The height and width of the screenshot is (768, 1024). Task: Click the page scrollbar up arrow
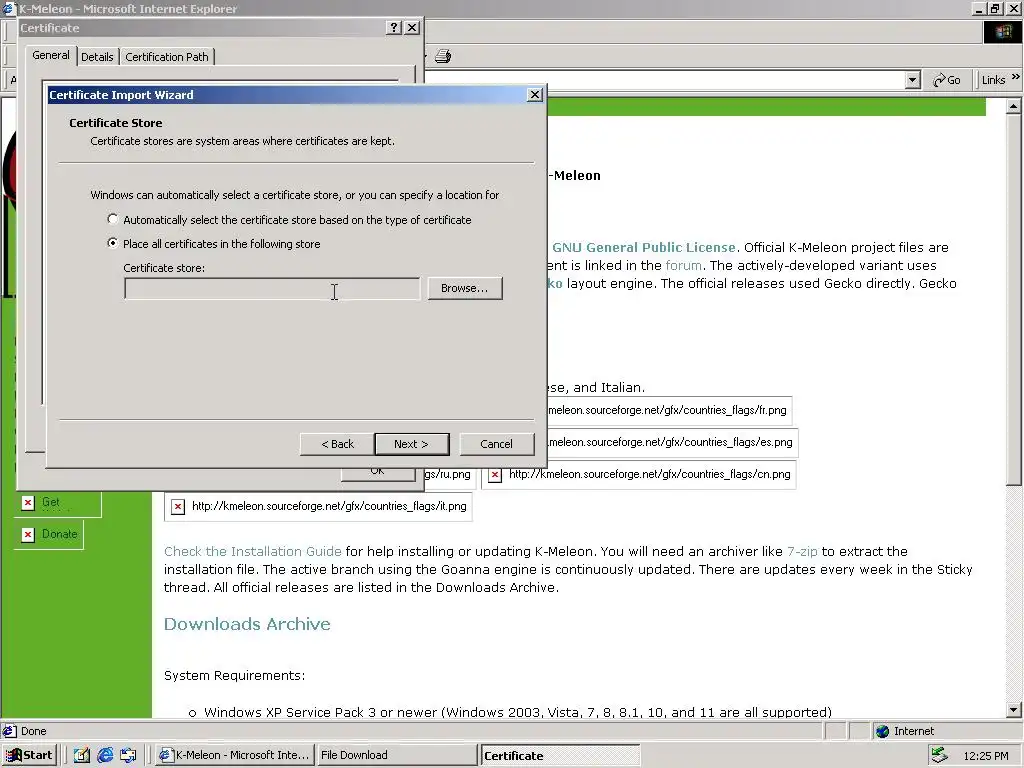pyautogui.click(x=1013, y=106)
